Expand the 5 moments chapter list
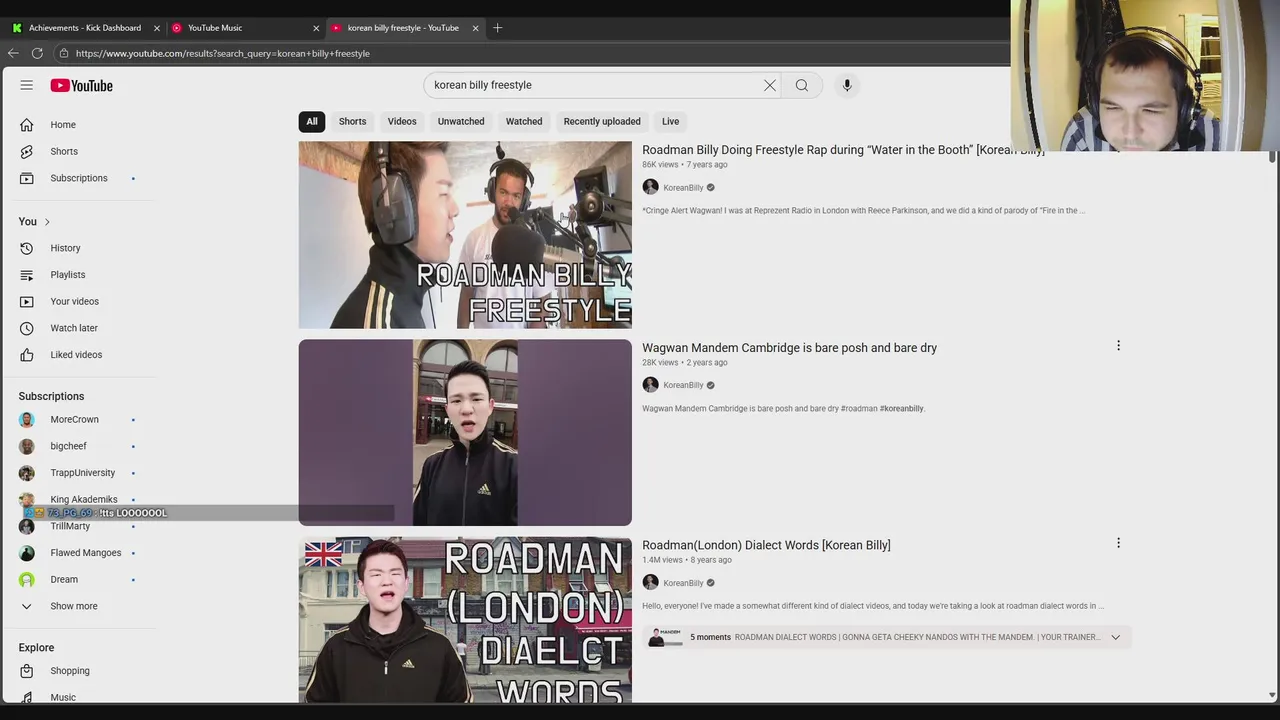1280x720 pixels. point(1116,637)
